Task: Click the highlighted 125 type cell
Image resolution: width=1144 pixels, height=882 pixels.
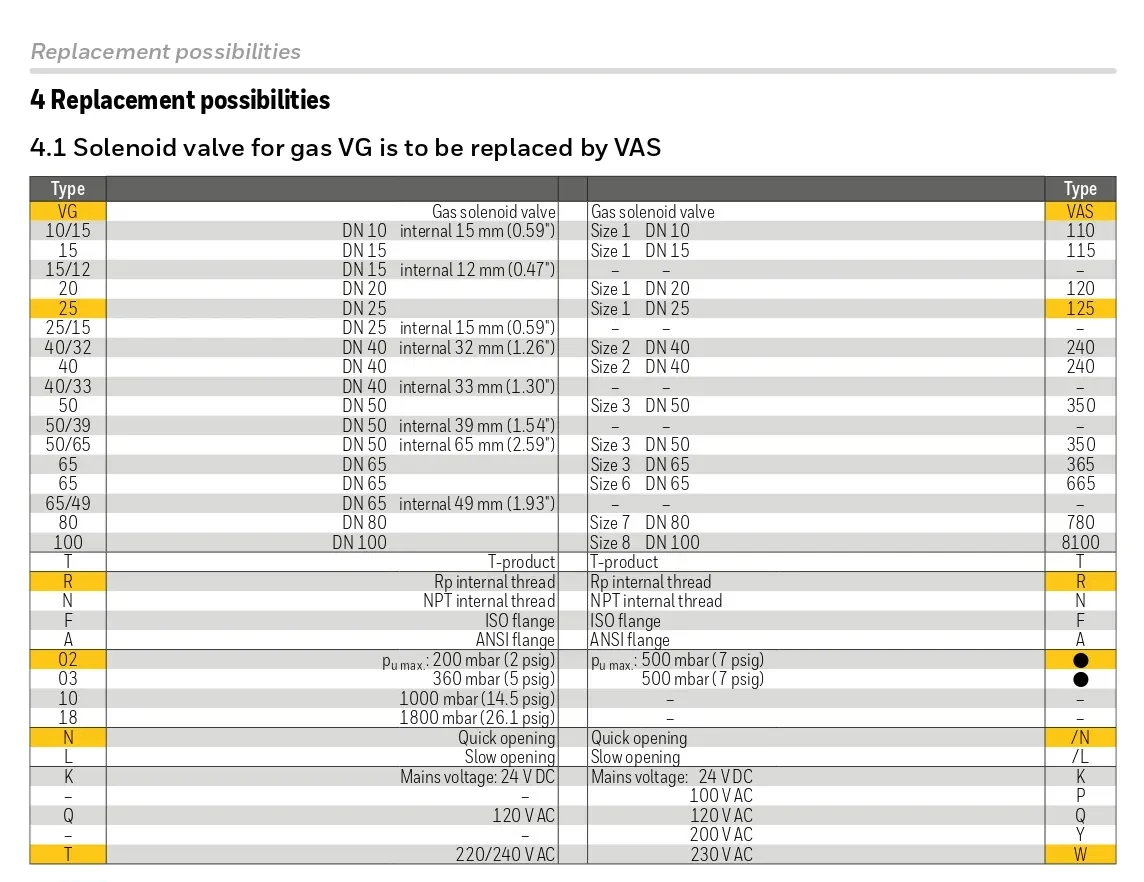Action: point(1080,309)
